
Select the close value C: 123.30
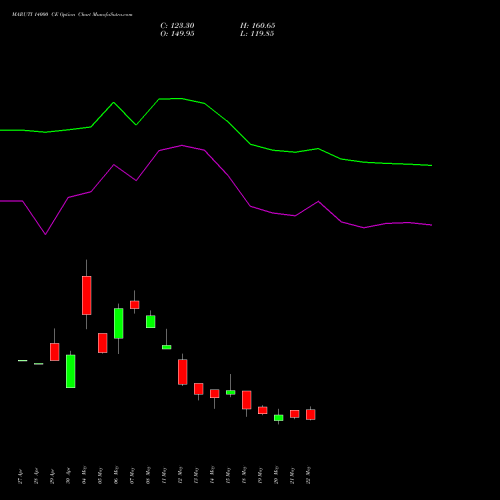pos(177,26)
